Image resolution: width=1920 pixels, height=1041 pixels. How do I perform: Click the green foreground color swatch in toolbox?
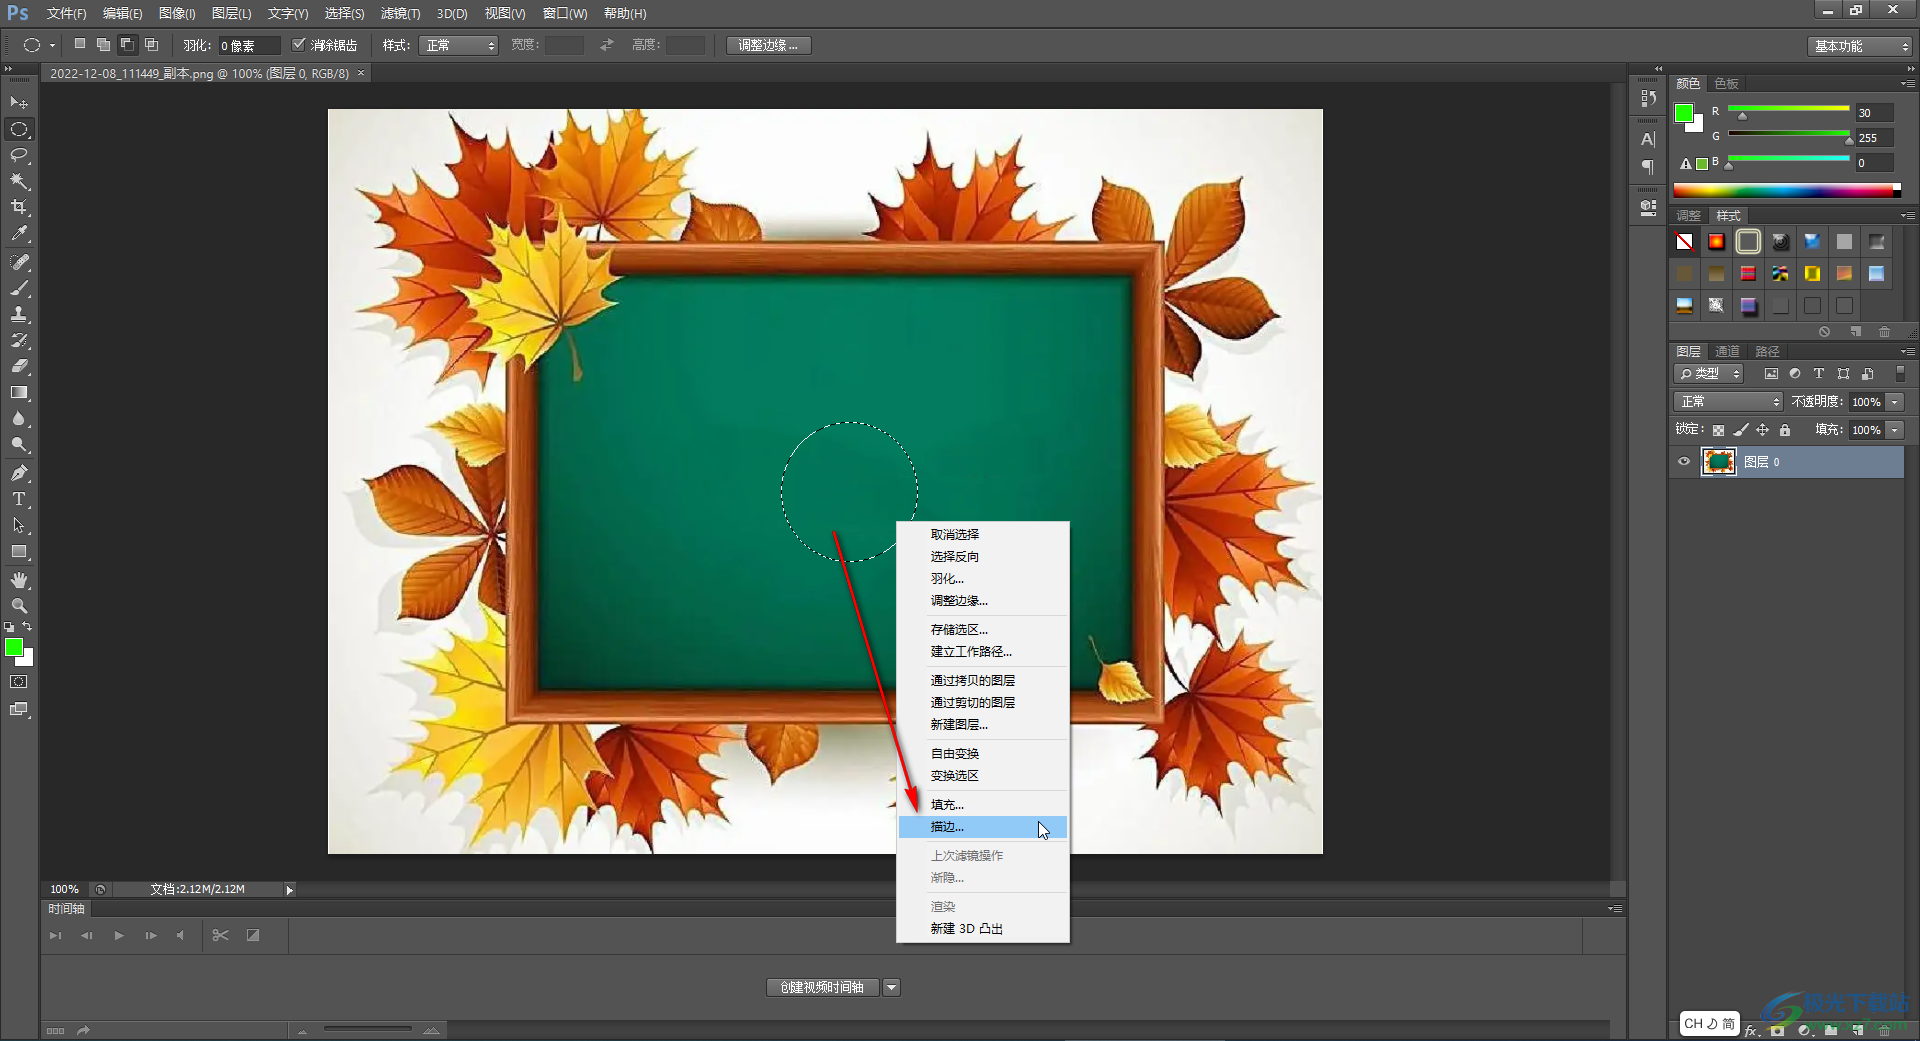click(x=13, y=648)
